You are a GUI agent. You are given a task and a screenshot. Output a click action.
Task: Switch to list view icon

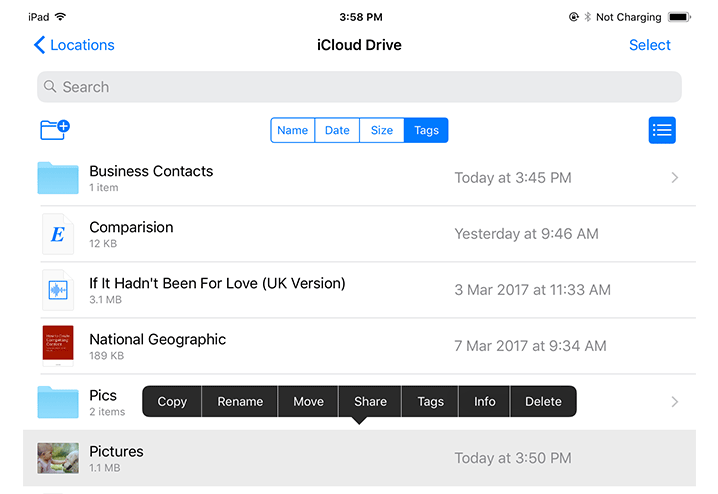coord(661,130)
